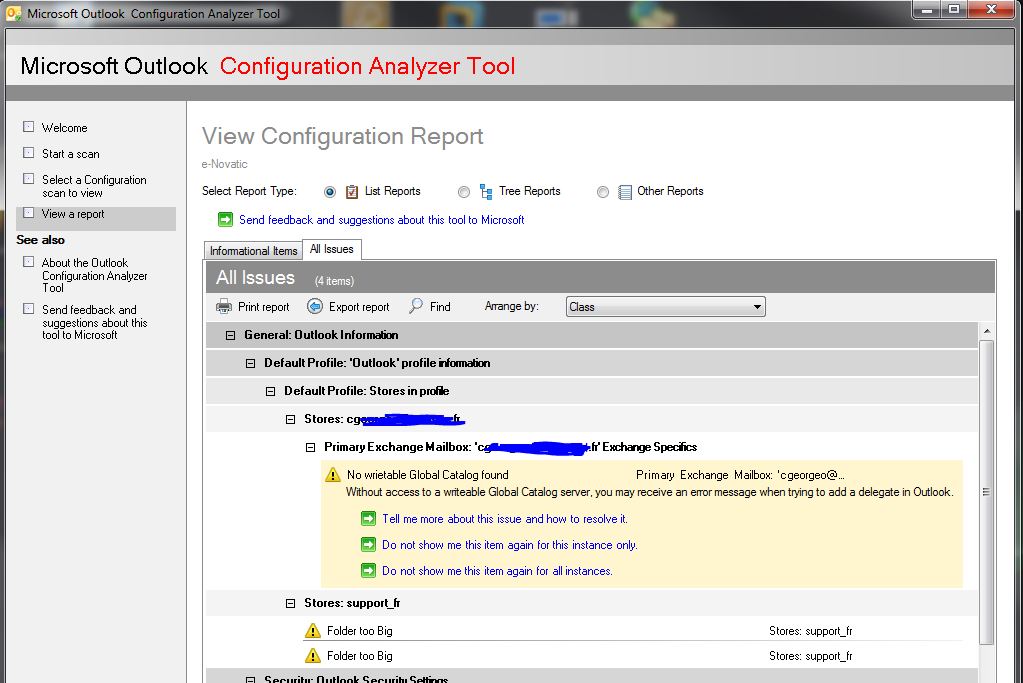Viewport: 1023px width, 683px height.
Task: Maximize the Configuration Analyzer window
Action: 953,9
